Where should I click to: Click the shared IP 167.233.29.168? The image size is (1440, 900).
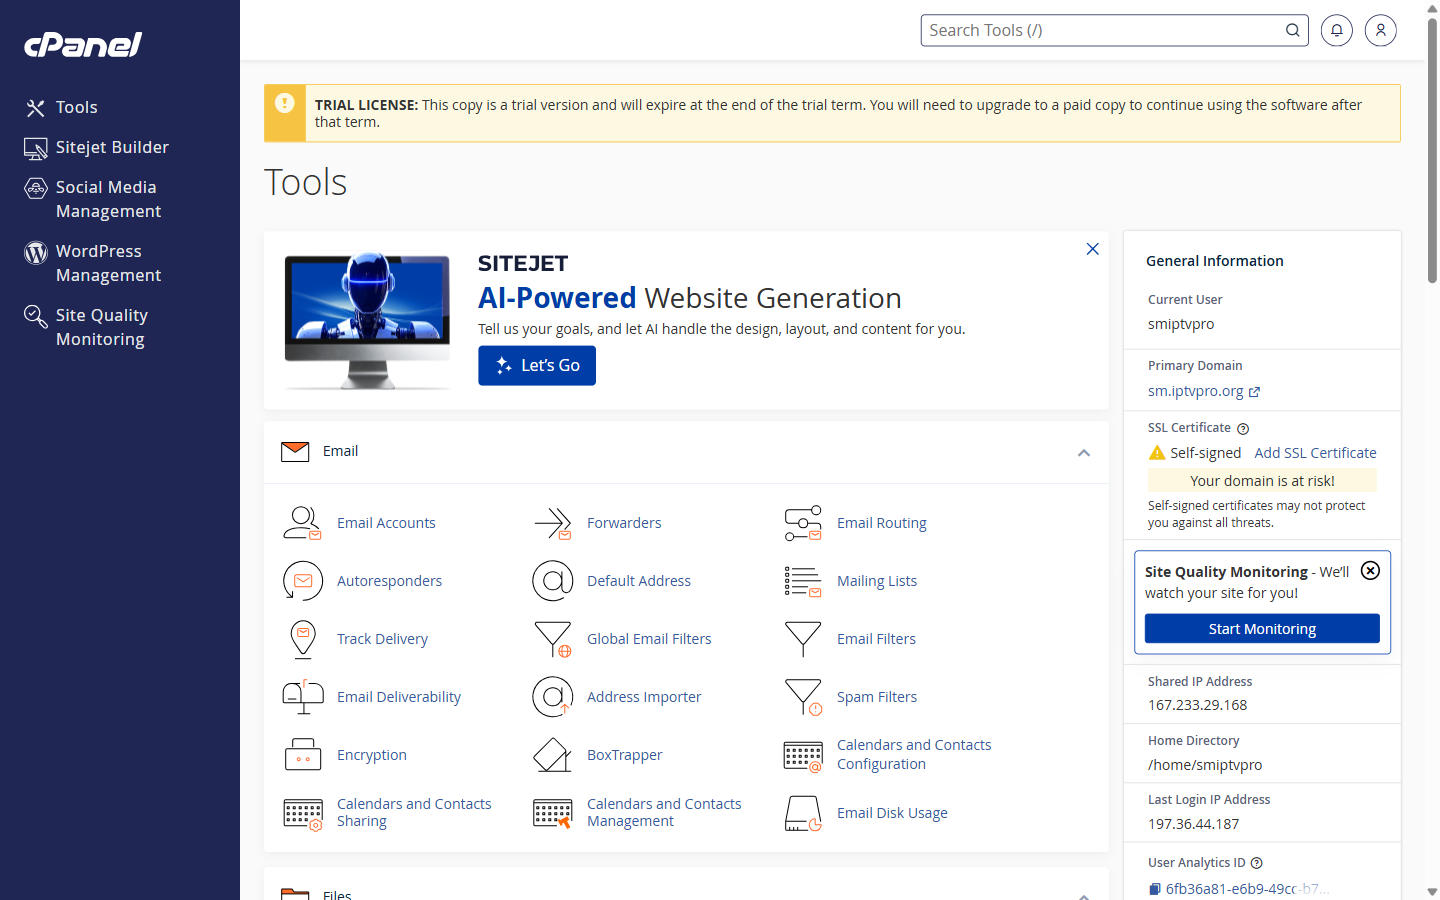(x=1197, y=705)
